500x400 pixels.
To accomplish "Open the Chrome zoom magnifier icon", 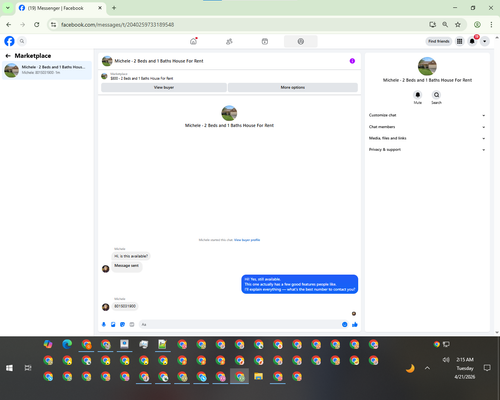I will (445, 24).
